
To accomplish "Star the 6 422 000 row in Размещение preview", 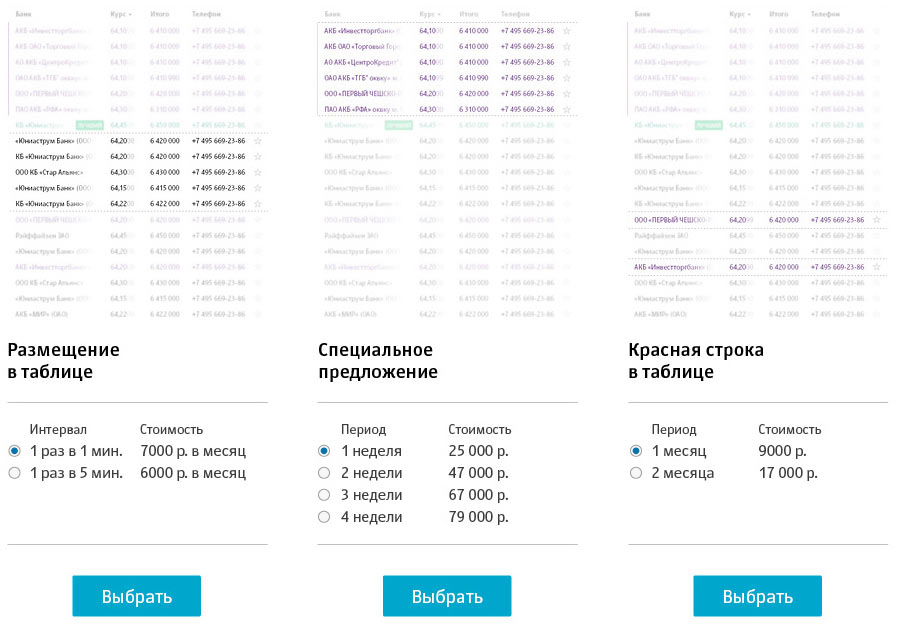I will 258,203.
